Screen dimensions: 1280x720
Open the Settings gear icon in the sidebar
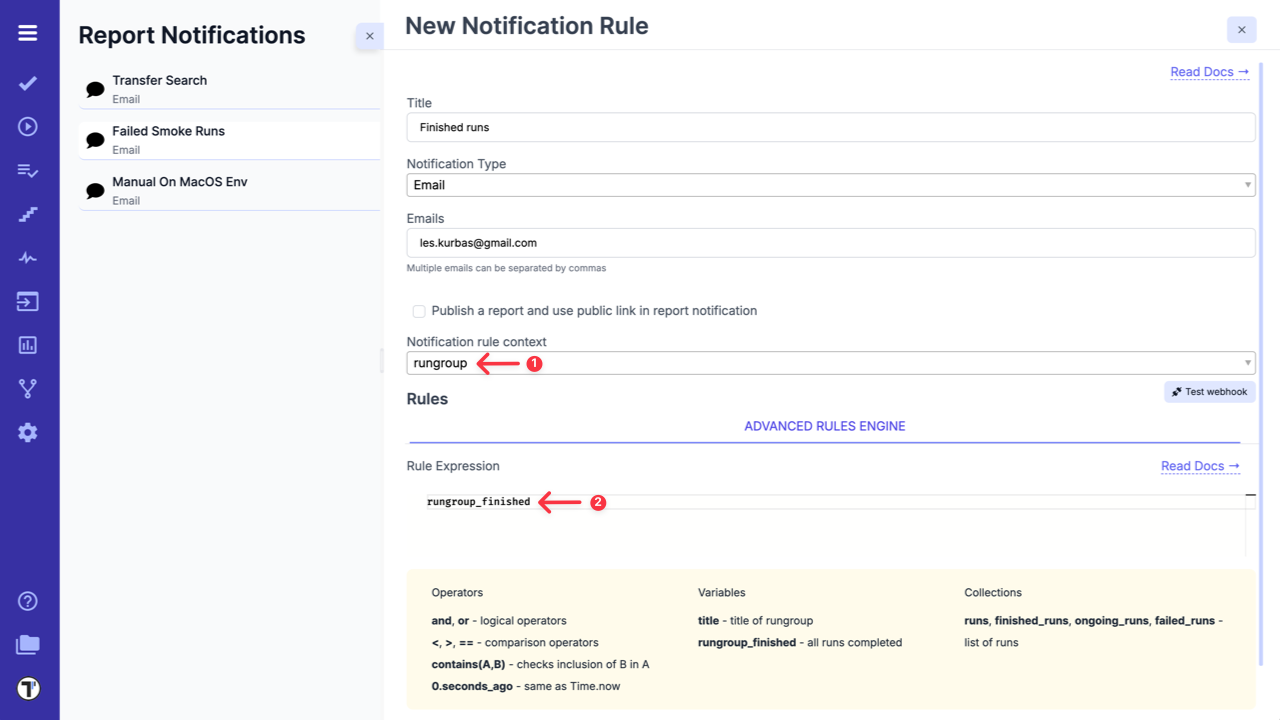(x=28, y=432)
